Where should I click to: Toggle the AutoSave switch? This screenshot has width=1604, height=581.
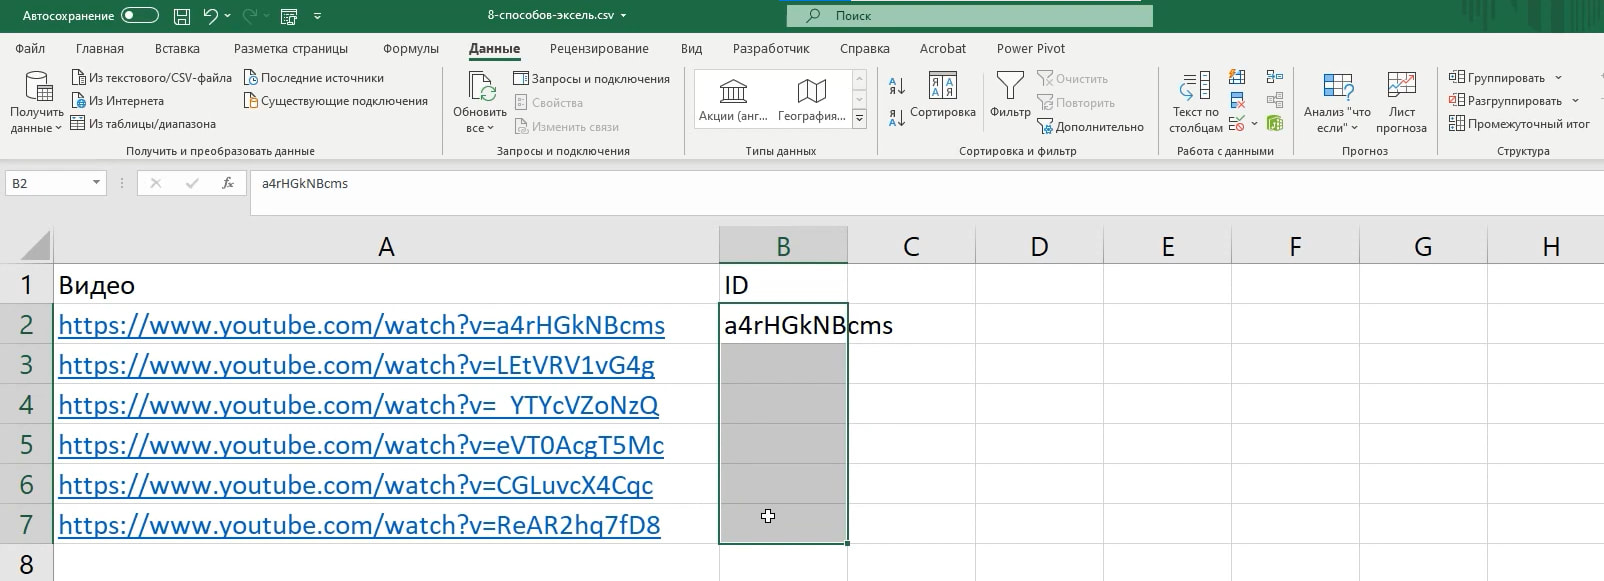tap(139, 16)
